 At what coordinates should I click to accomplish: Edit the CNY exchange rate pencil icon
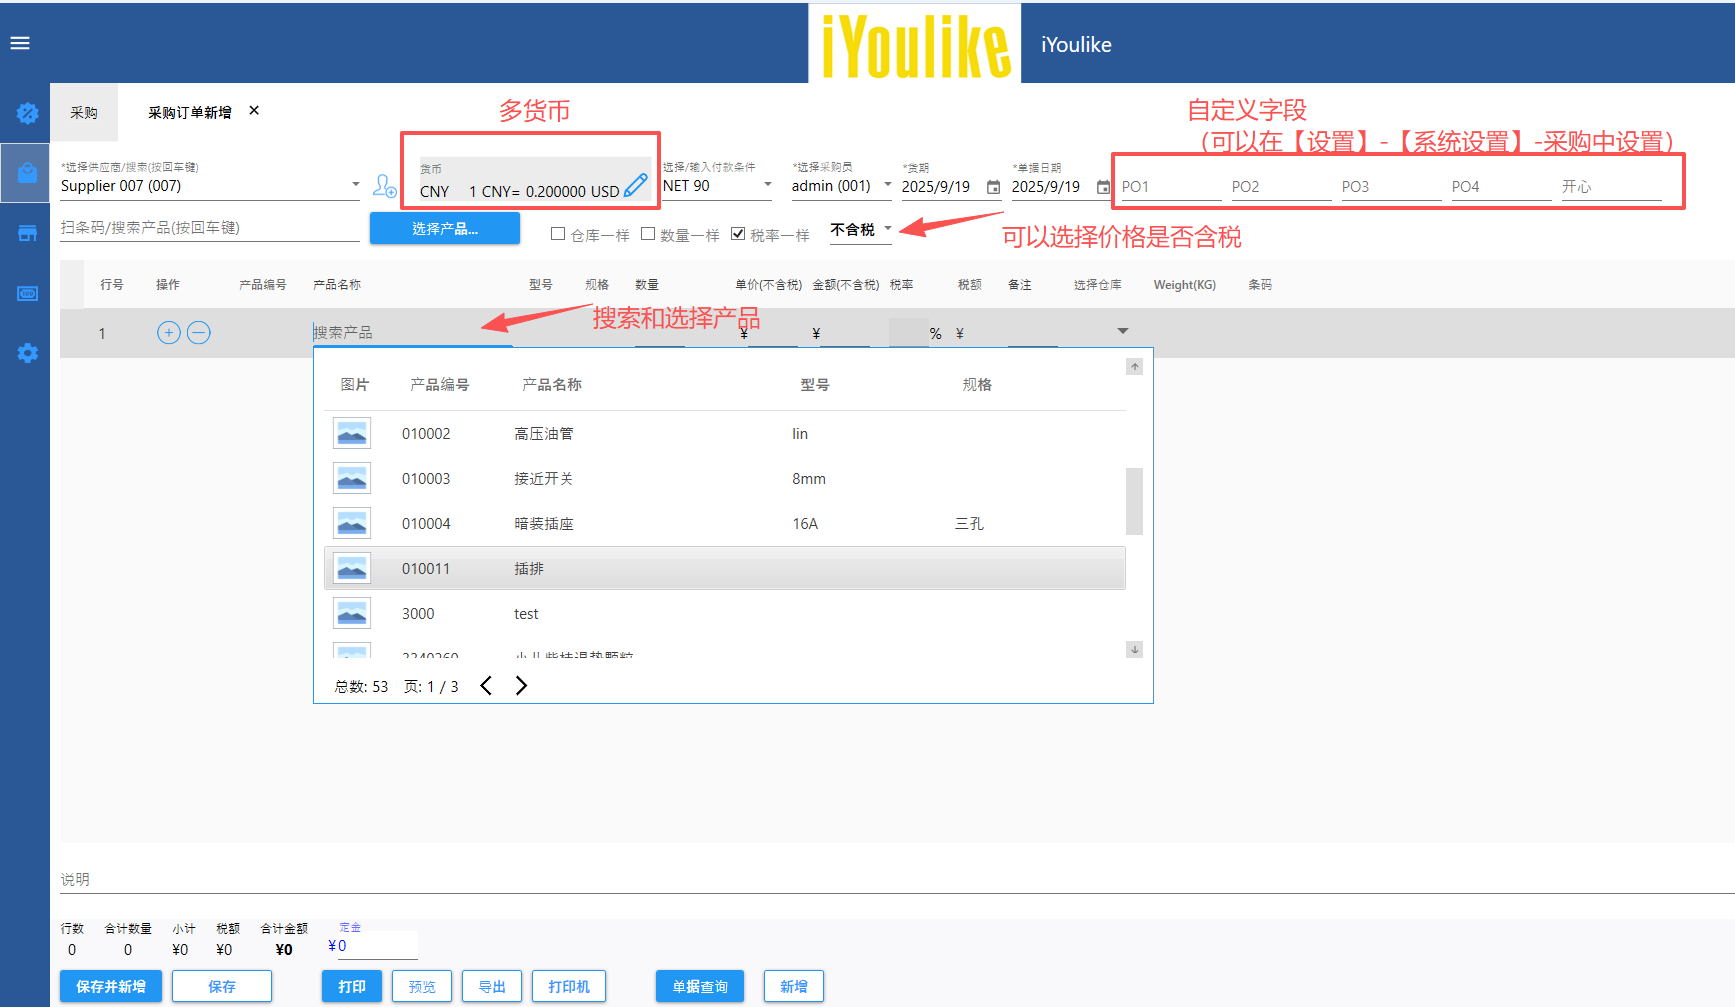click(x=635, y=186)
